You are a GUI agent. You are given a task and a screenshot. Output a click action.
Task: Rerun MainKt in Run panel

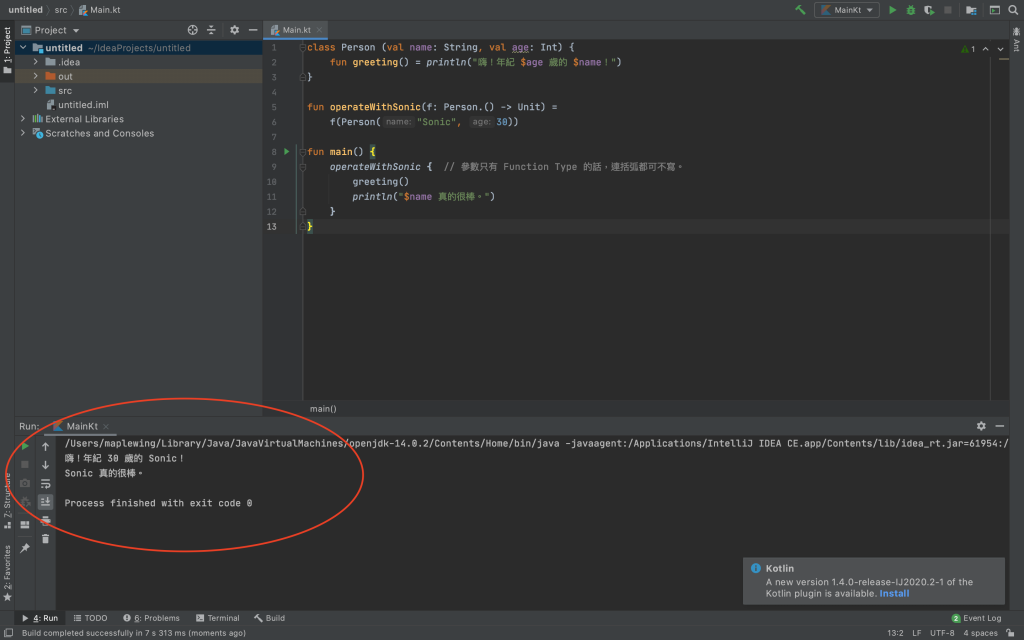25,447
